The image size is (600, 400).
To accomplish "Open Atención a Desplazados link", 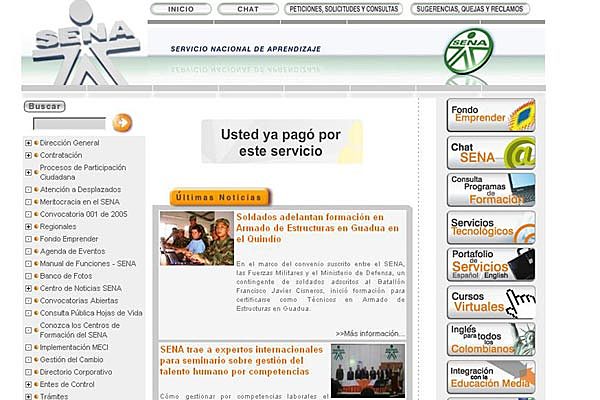I will tap(80, 189).
